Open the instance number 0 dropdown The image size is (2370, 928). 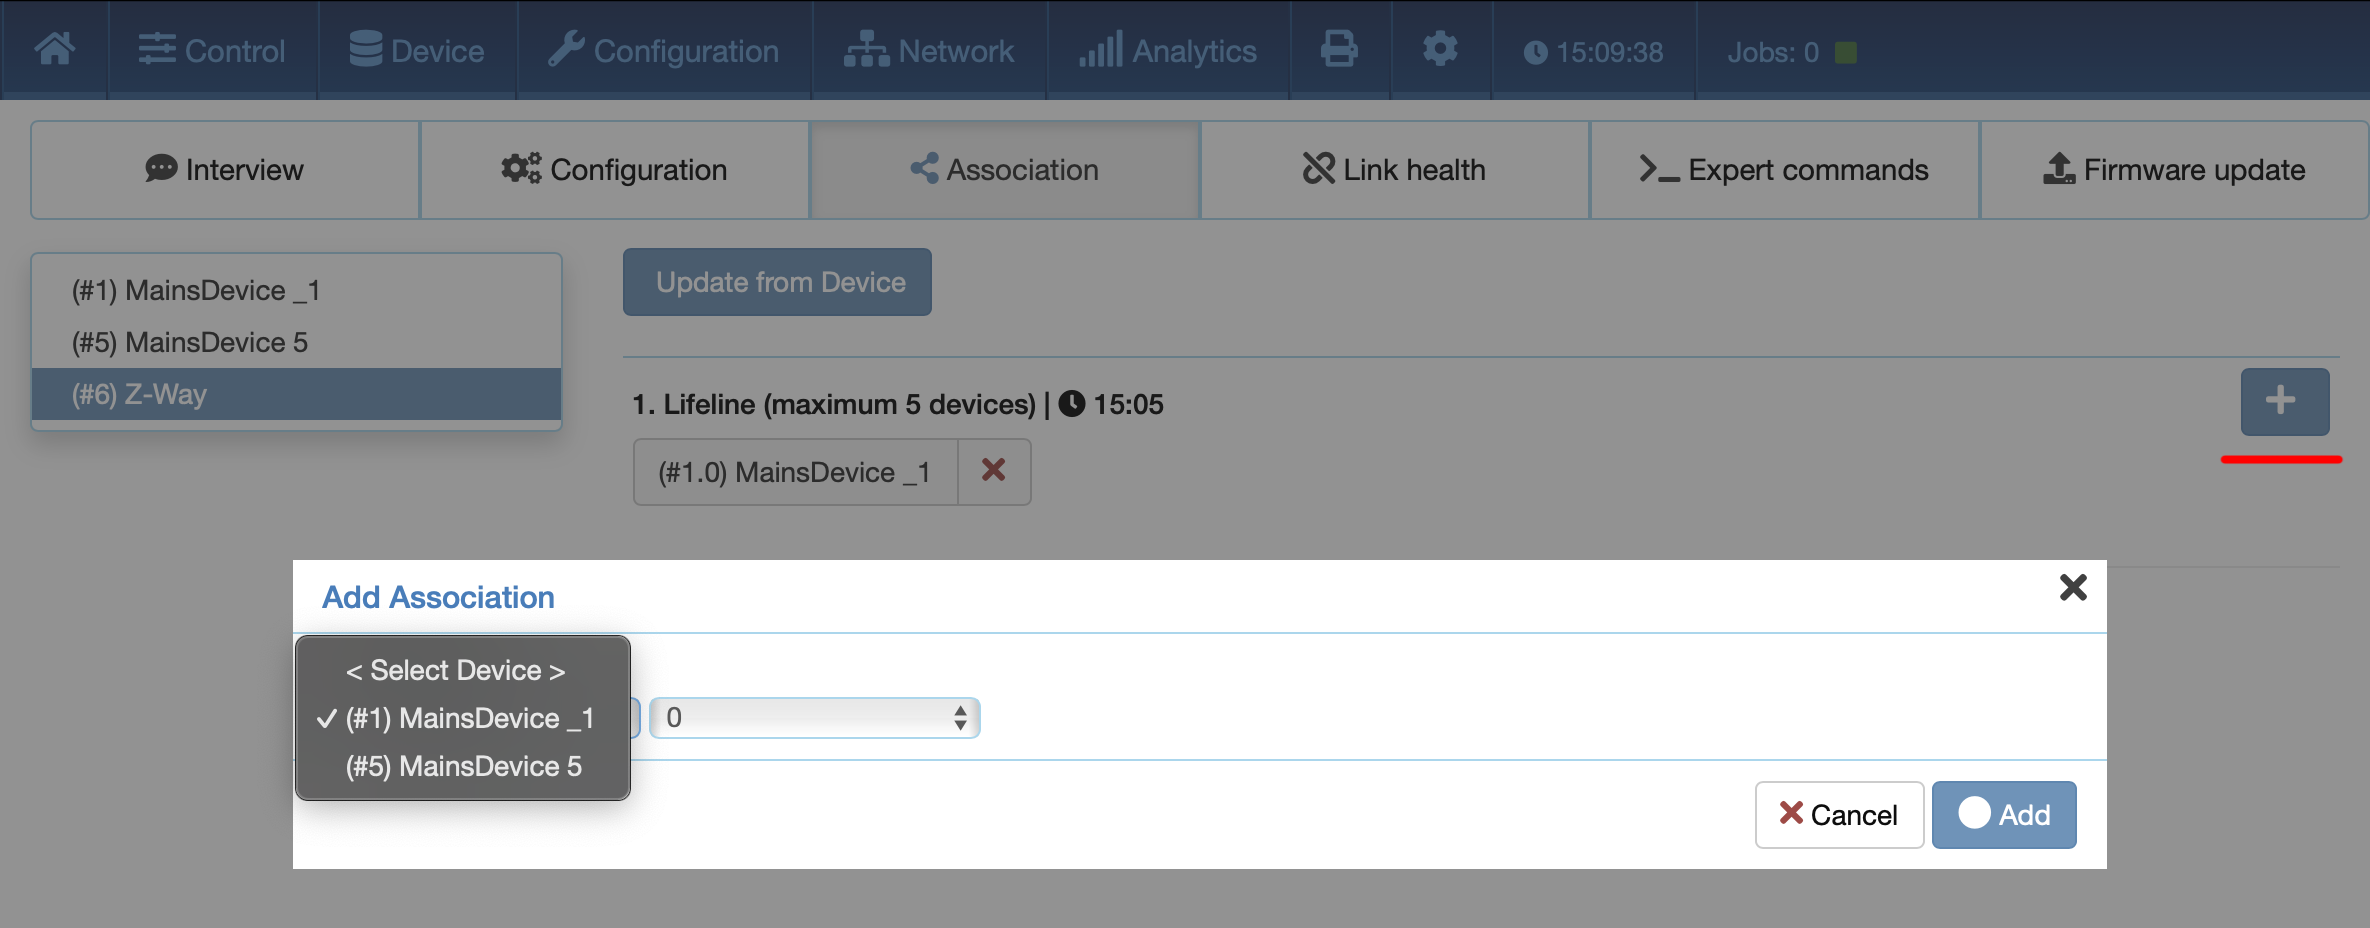tap(815, 718)
